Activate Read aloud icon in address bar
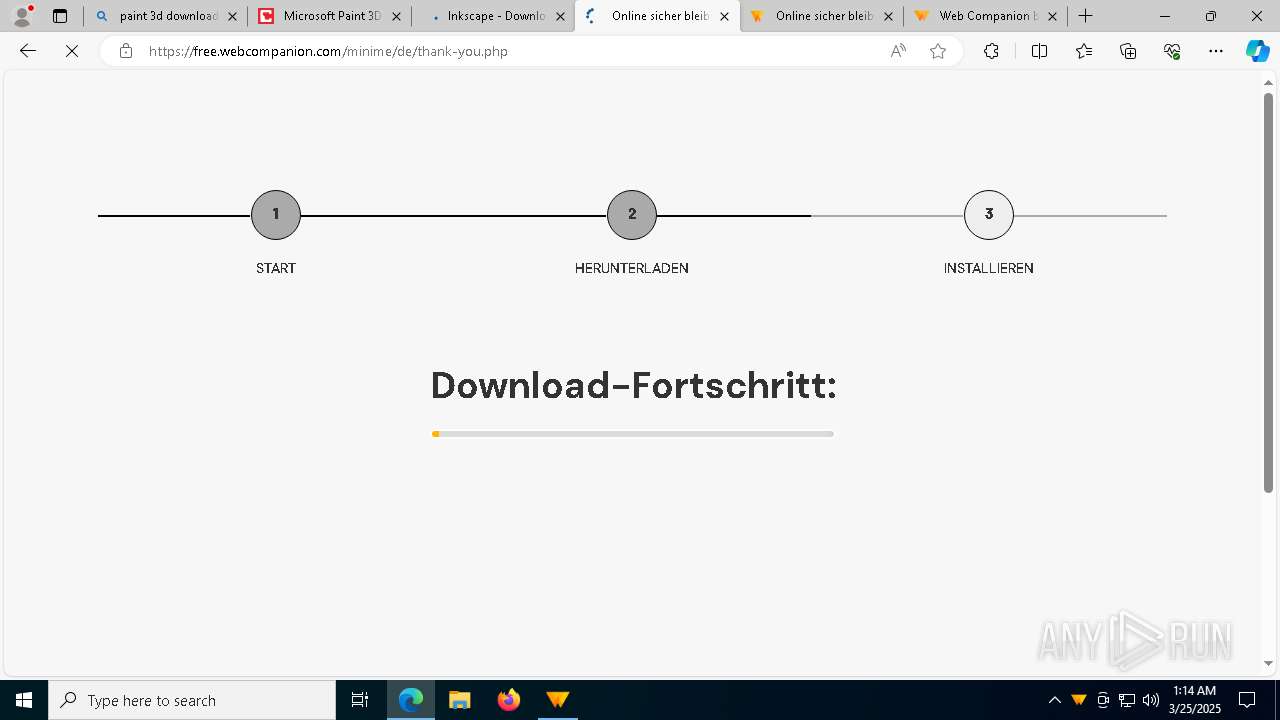Image resolution: width=1280 pixels, height=720 pixels. pyautogui.click(x=898, y=51)
